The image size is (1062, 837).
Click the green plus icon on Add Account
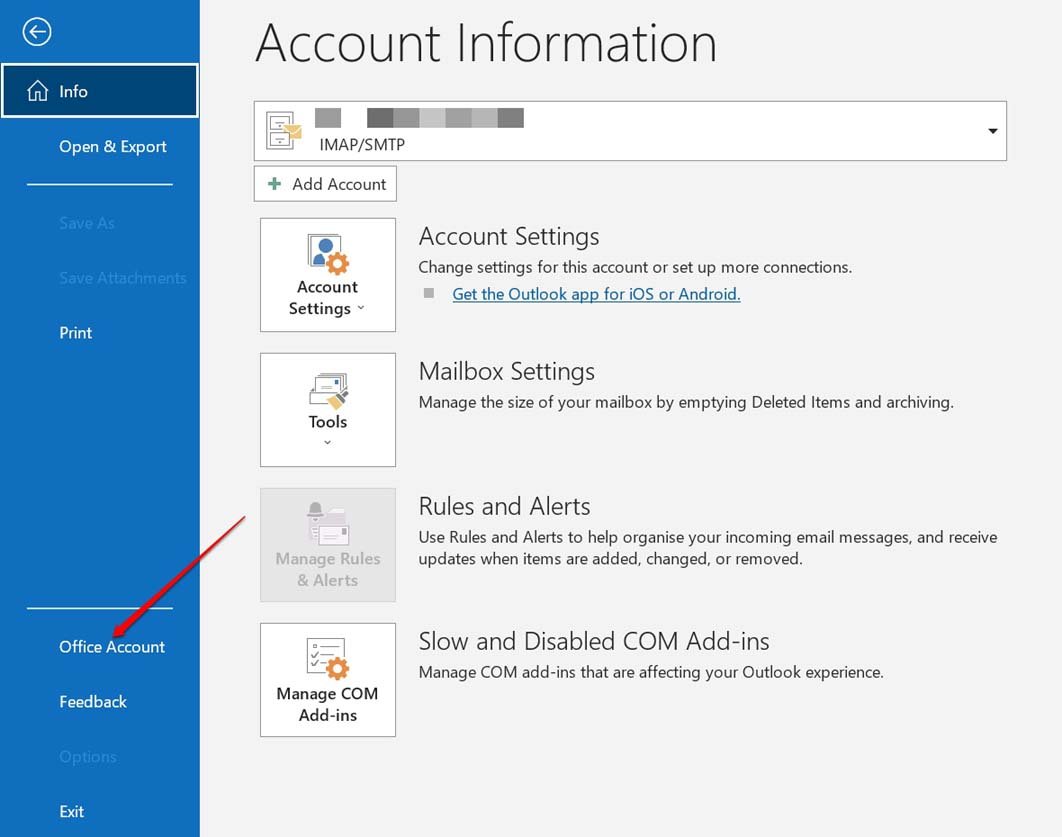(x=274, y=184)
